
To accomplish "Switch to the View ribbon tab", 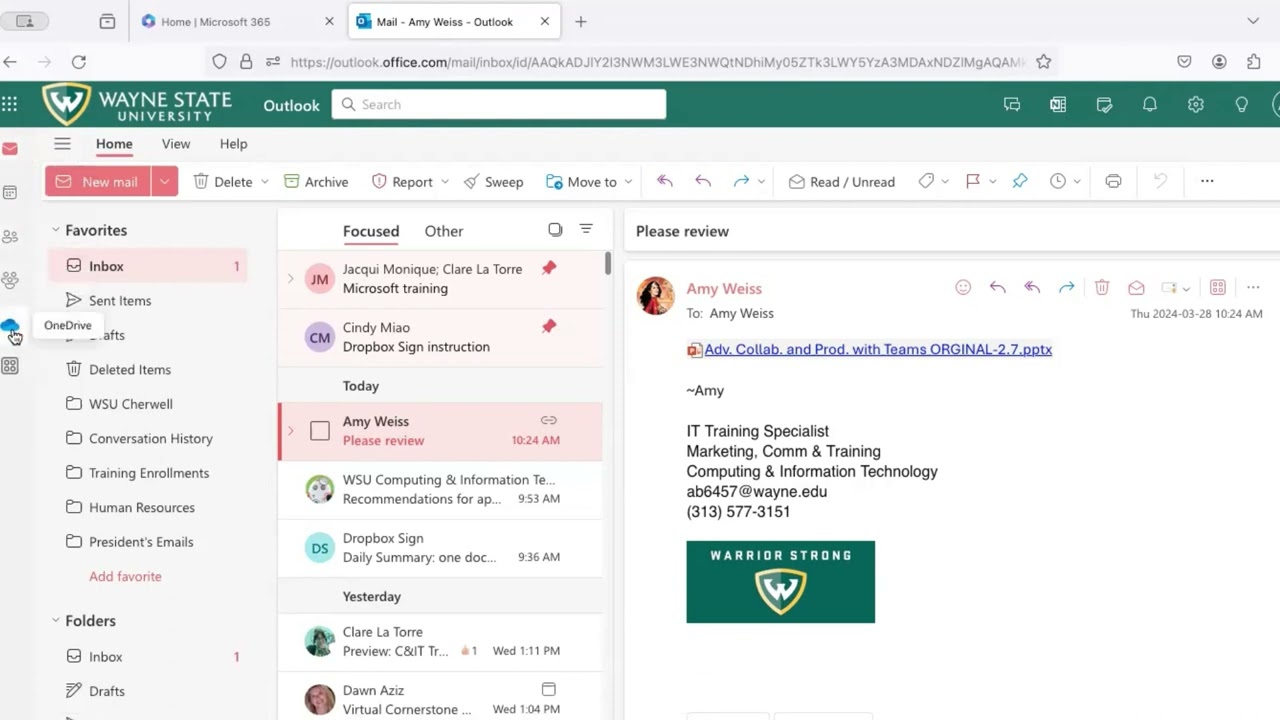I will (x=176, y=144).
